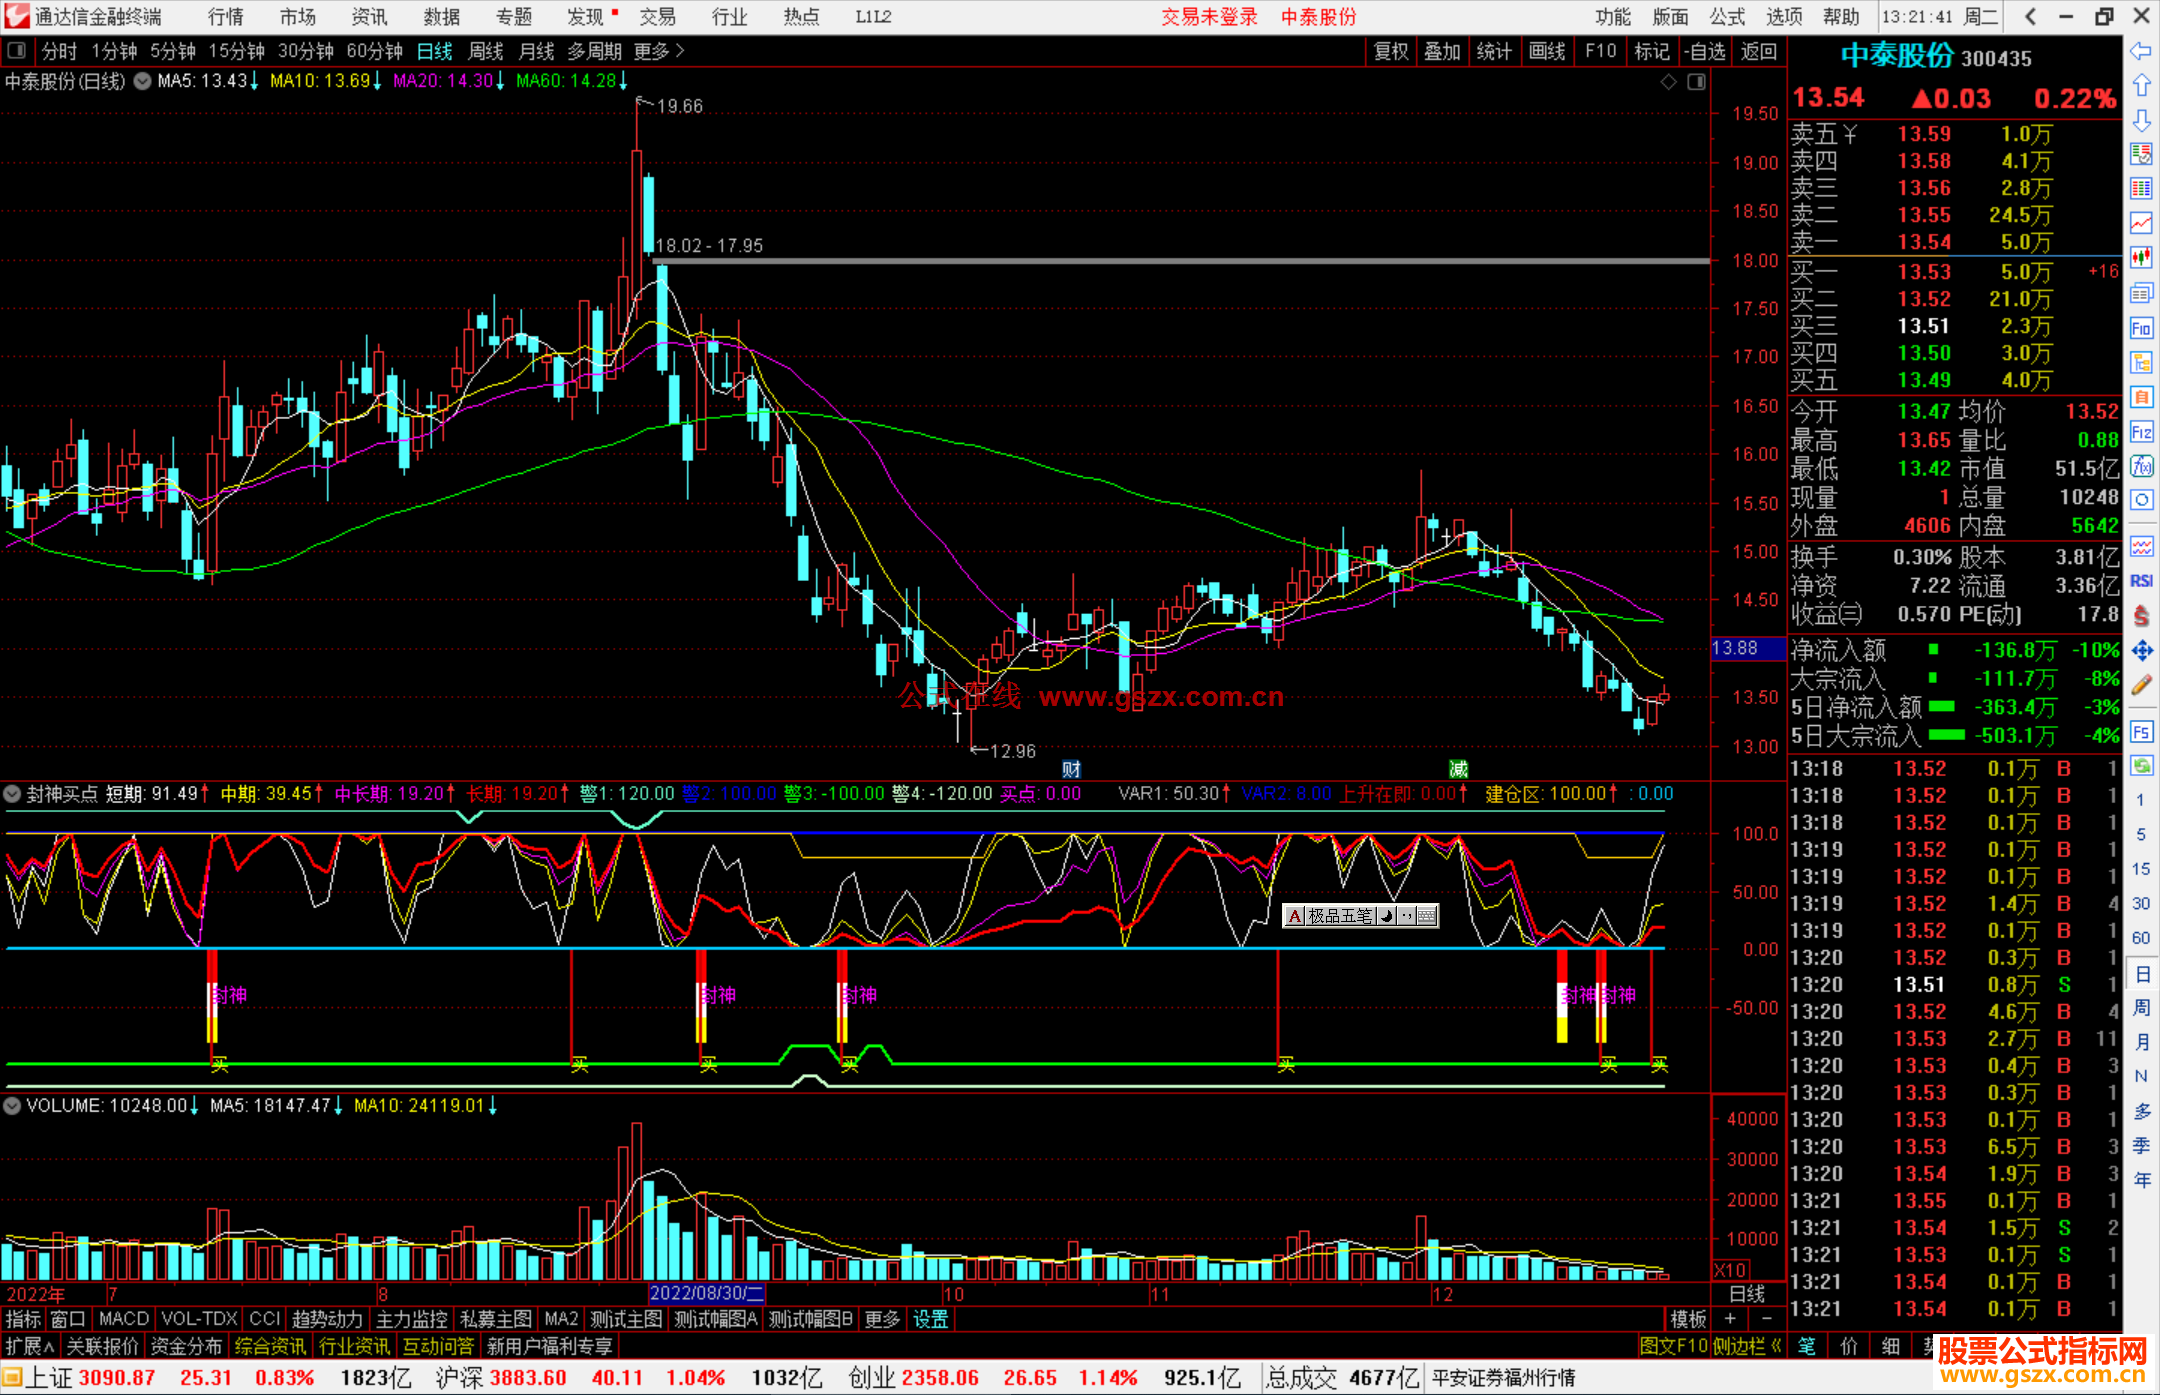Expand the 更多 period options chevron
The image size is (2160, 1395).
680,51
